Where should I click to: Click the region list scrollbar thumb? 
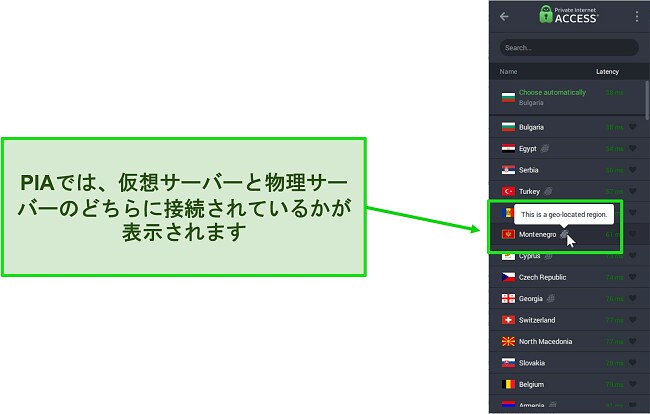pyautogui.click(x=647, y=99)
